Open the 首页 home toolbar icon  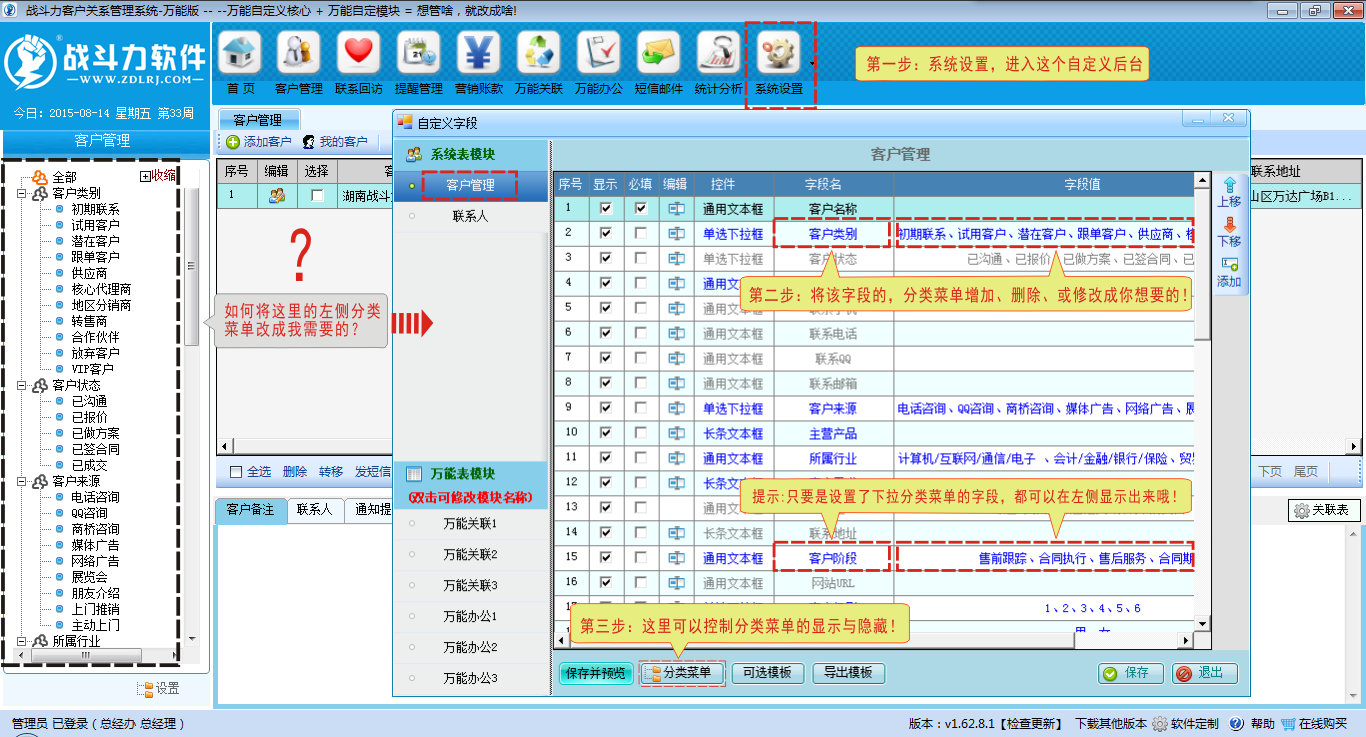click(240, 52)
